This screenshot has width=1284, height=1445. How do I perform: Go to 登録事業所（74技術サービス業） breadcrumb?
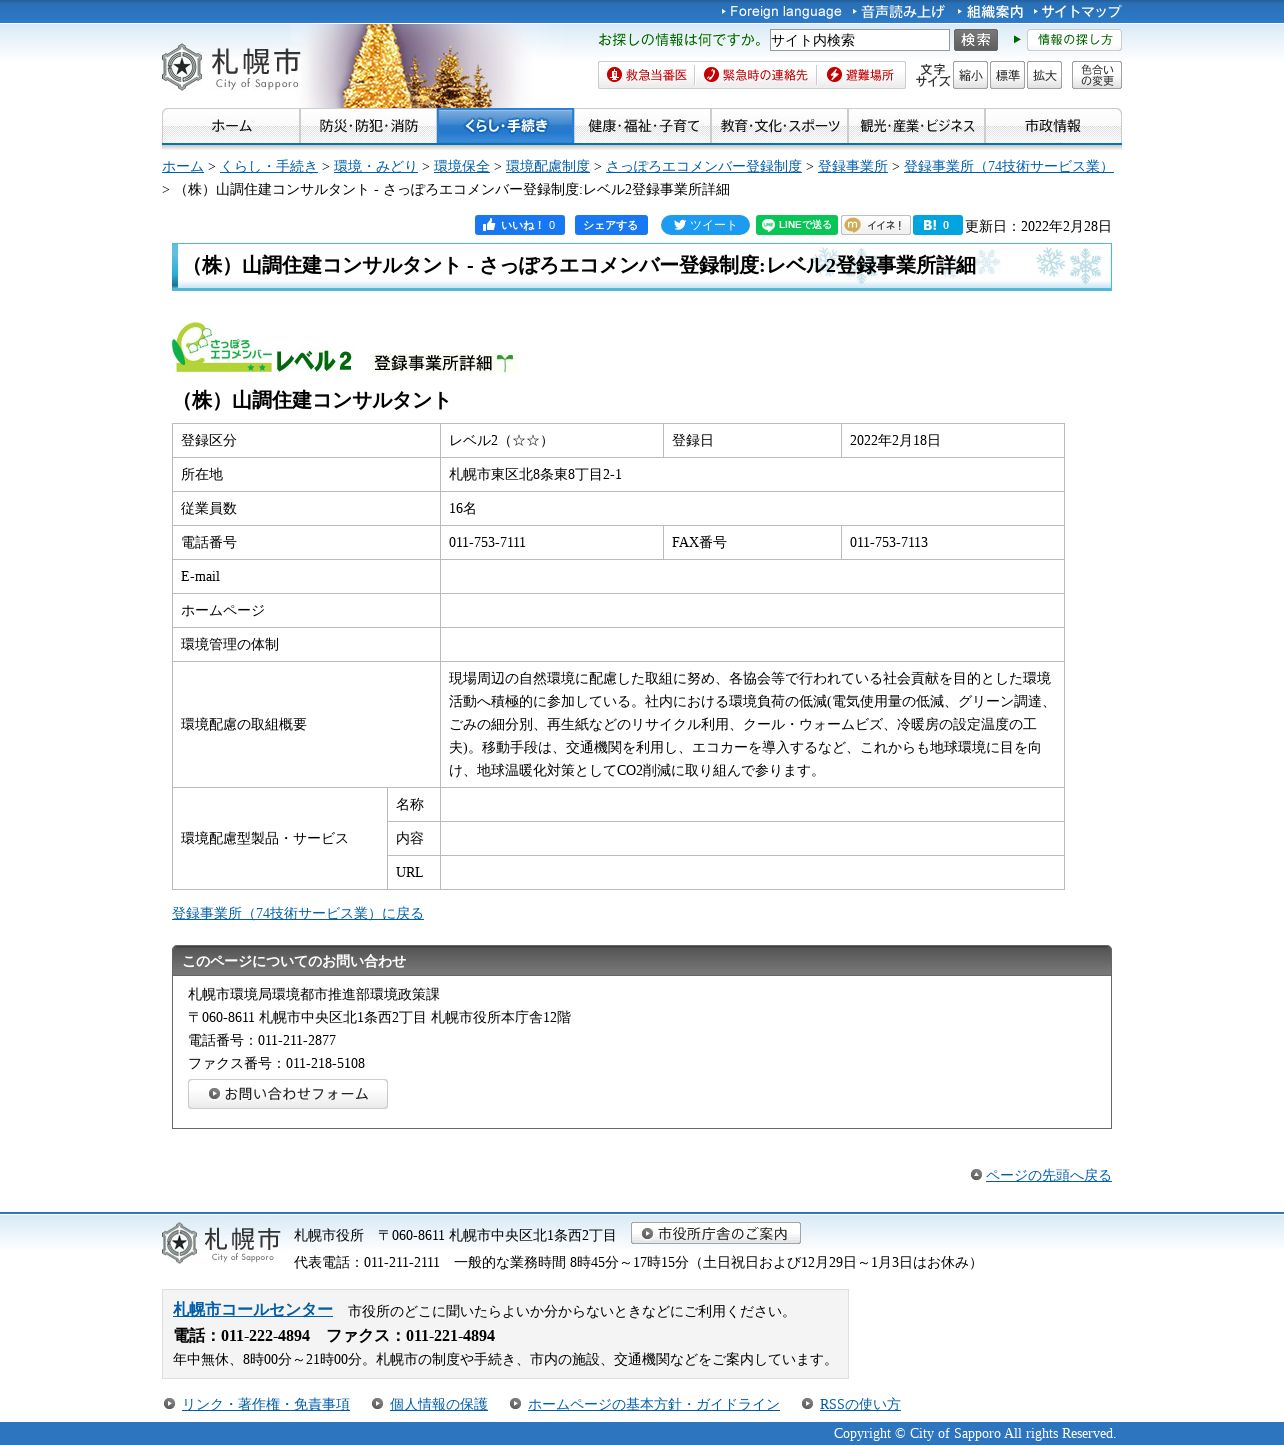[x=1008, y=166]
